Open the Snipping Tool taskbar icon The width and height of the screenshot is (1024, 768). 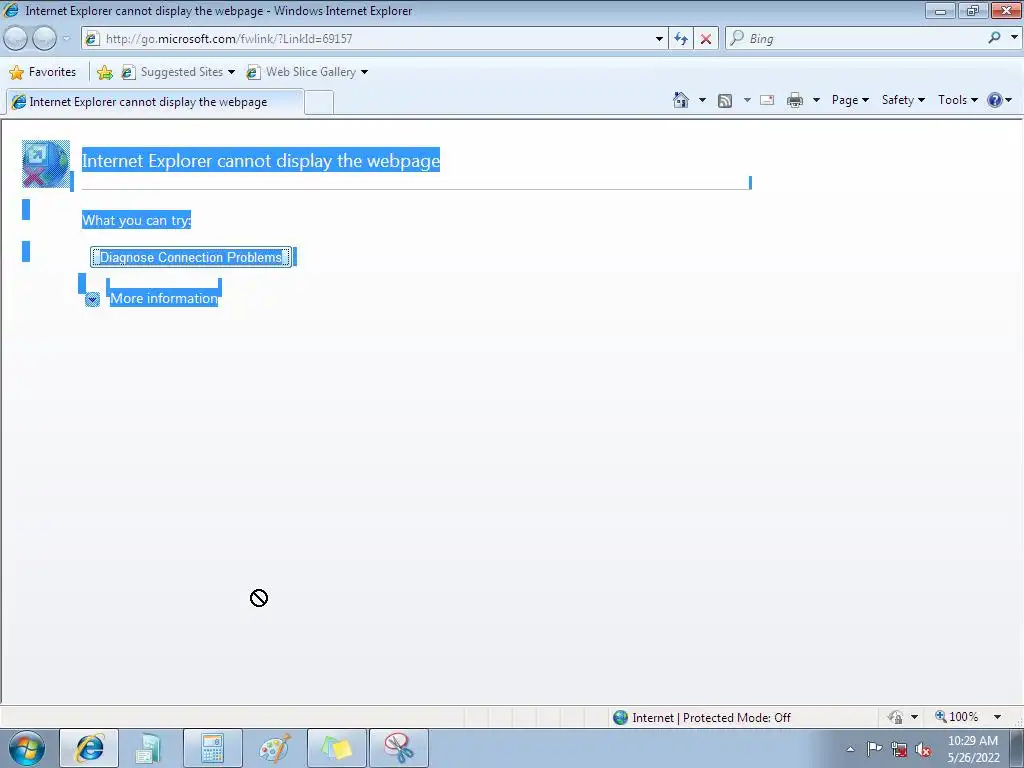pos(399,748)
